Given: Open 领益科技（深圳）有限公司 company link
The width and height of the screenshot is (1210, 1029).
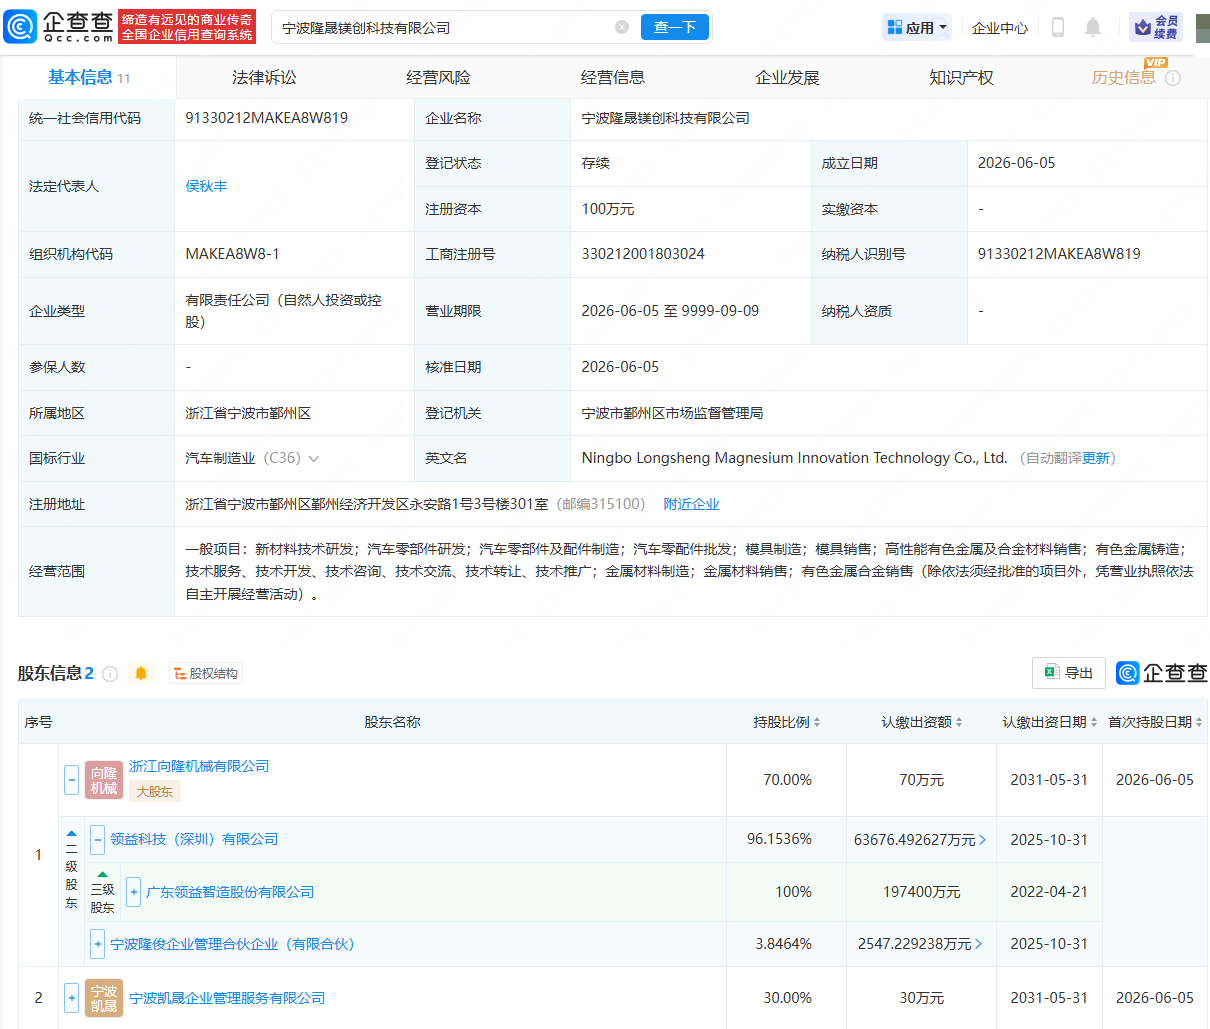Looking at the screenshot, I should click(194, 839).
